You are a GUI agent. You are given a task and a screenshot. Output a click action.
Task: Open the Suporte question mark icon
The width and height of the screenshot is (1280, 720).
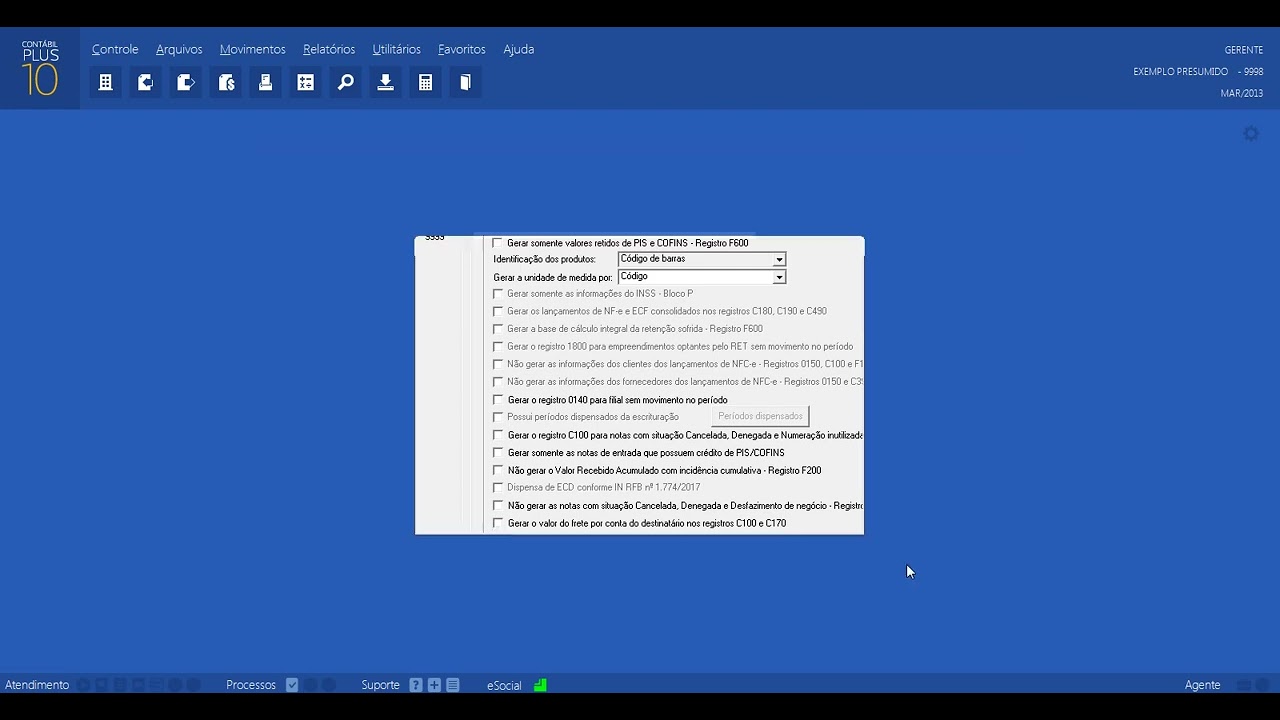(x=416, y=685)
